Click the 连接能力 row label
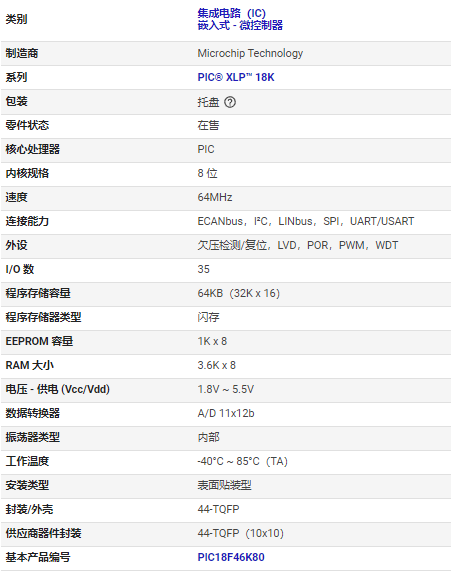This screenshot has height=573, width=451. click(27, 221)
